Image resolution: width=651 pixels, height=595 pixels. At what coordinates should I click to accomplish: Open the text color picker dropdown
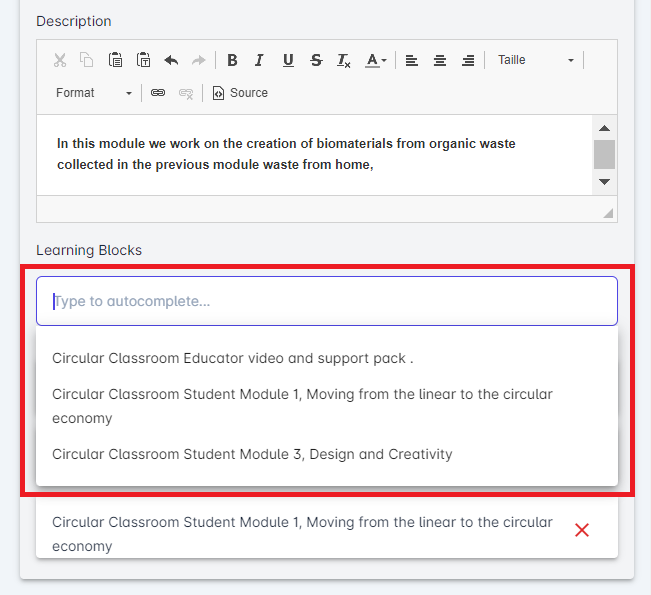(376, 60)
